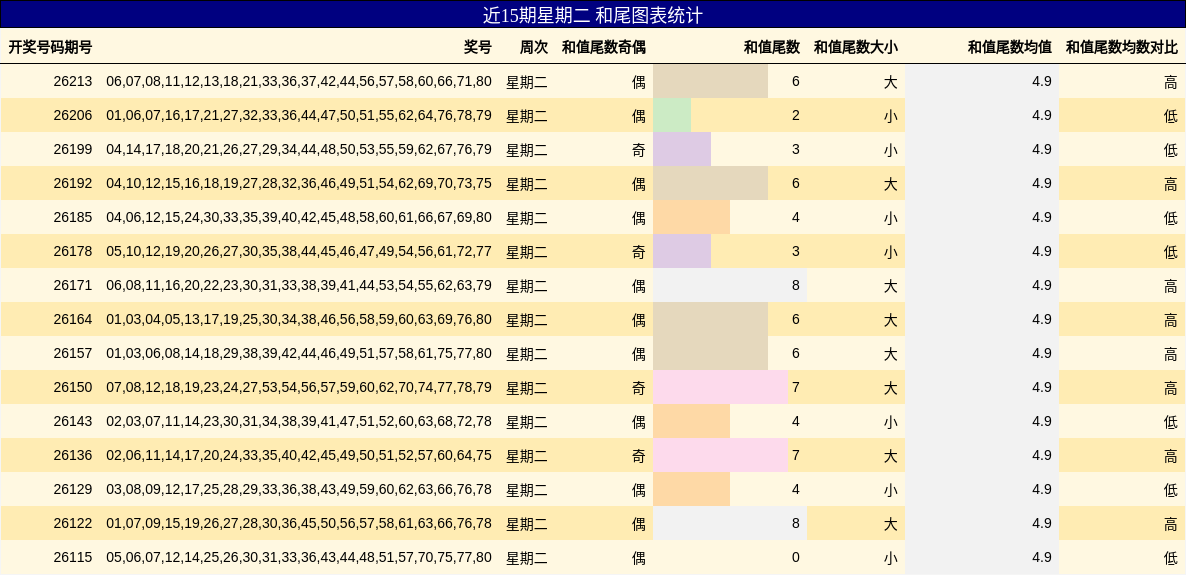
Task: Click the winning numbers of issue 26199
Action: 299,149
